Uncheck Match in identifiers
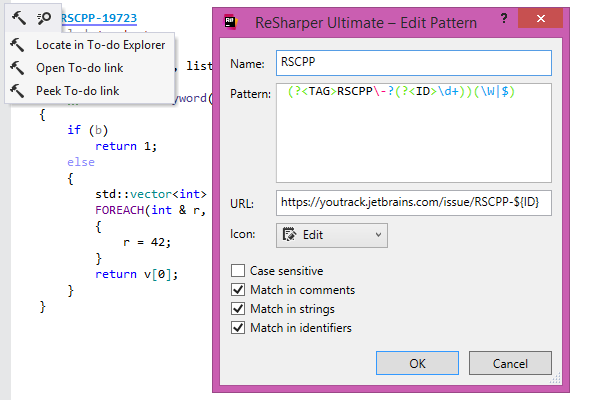Screen dimensions: 600x400 (238, 327)
